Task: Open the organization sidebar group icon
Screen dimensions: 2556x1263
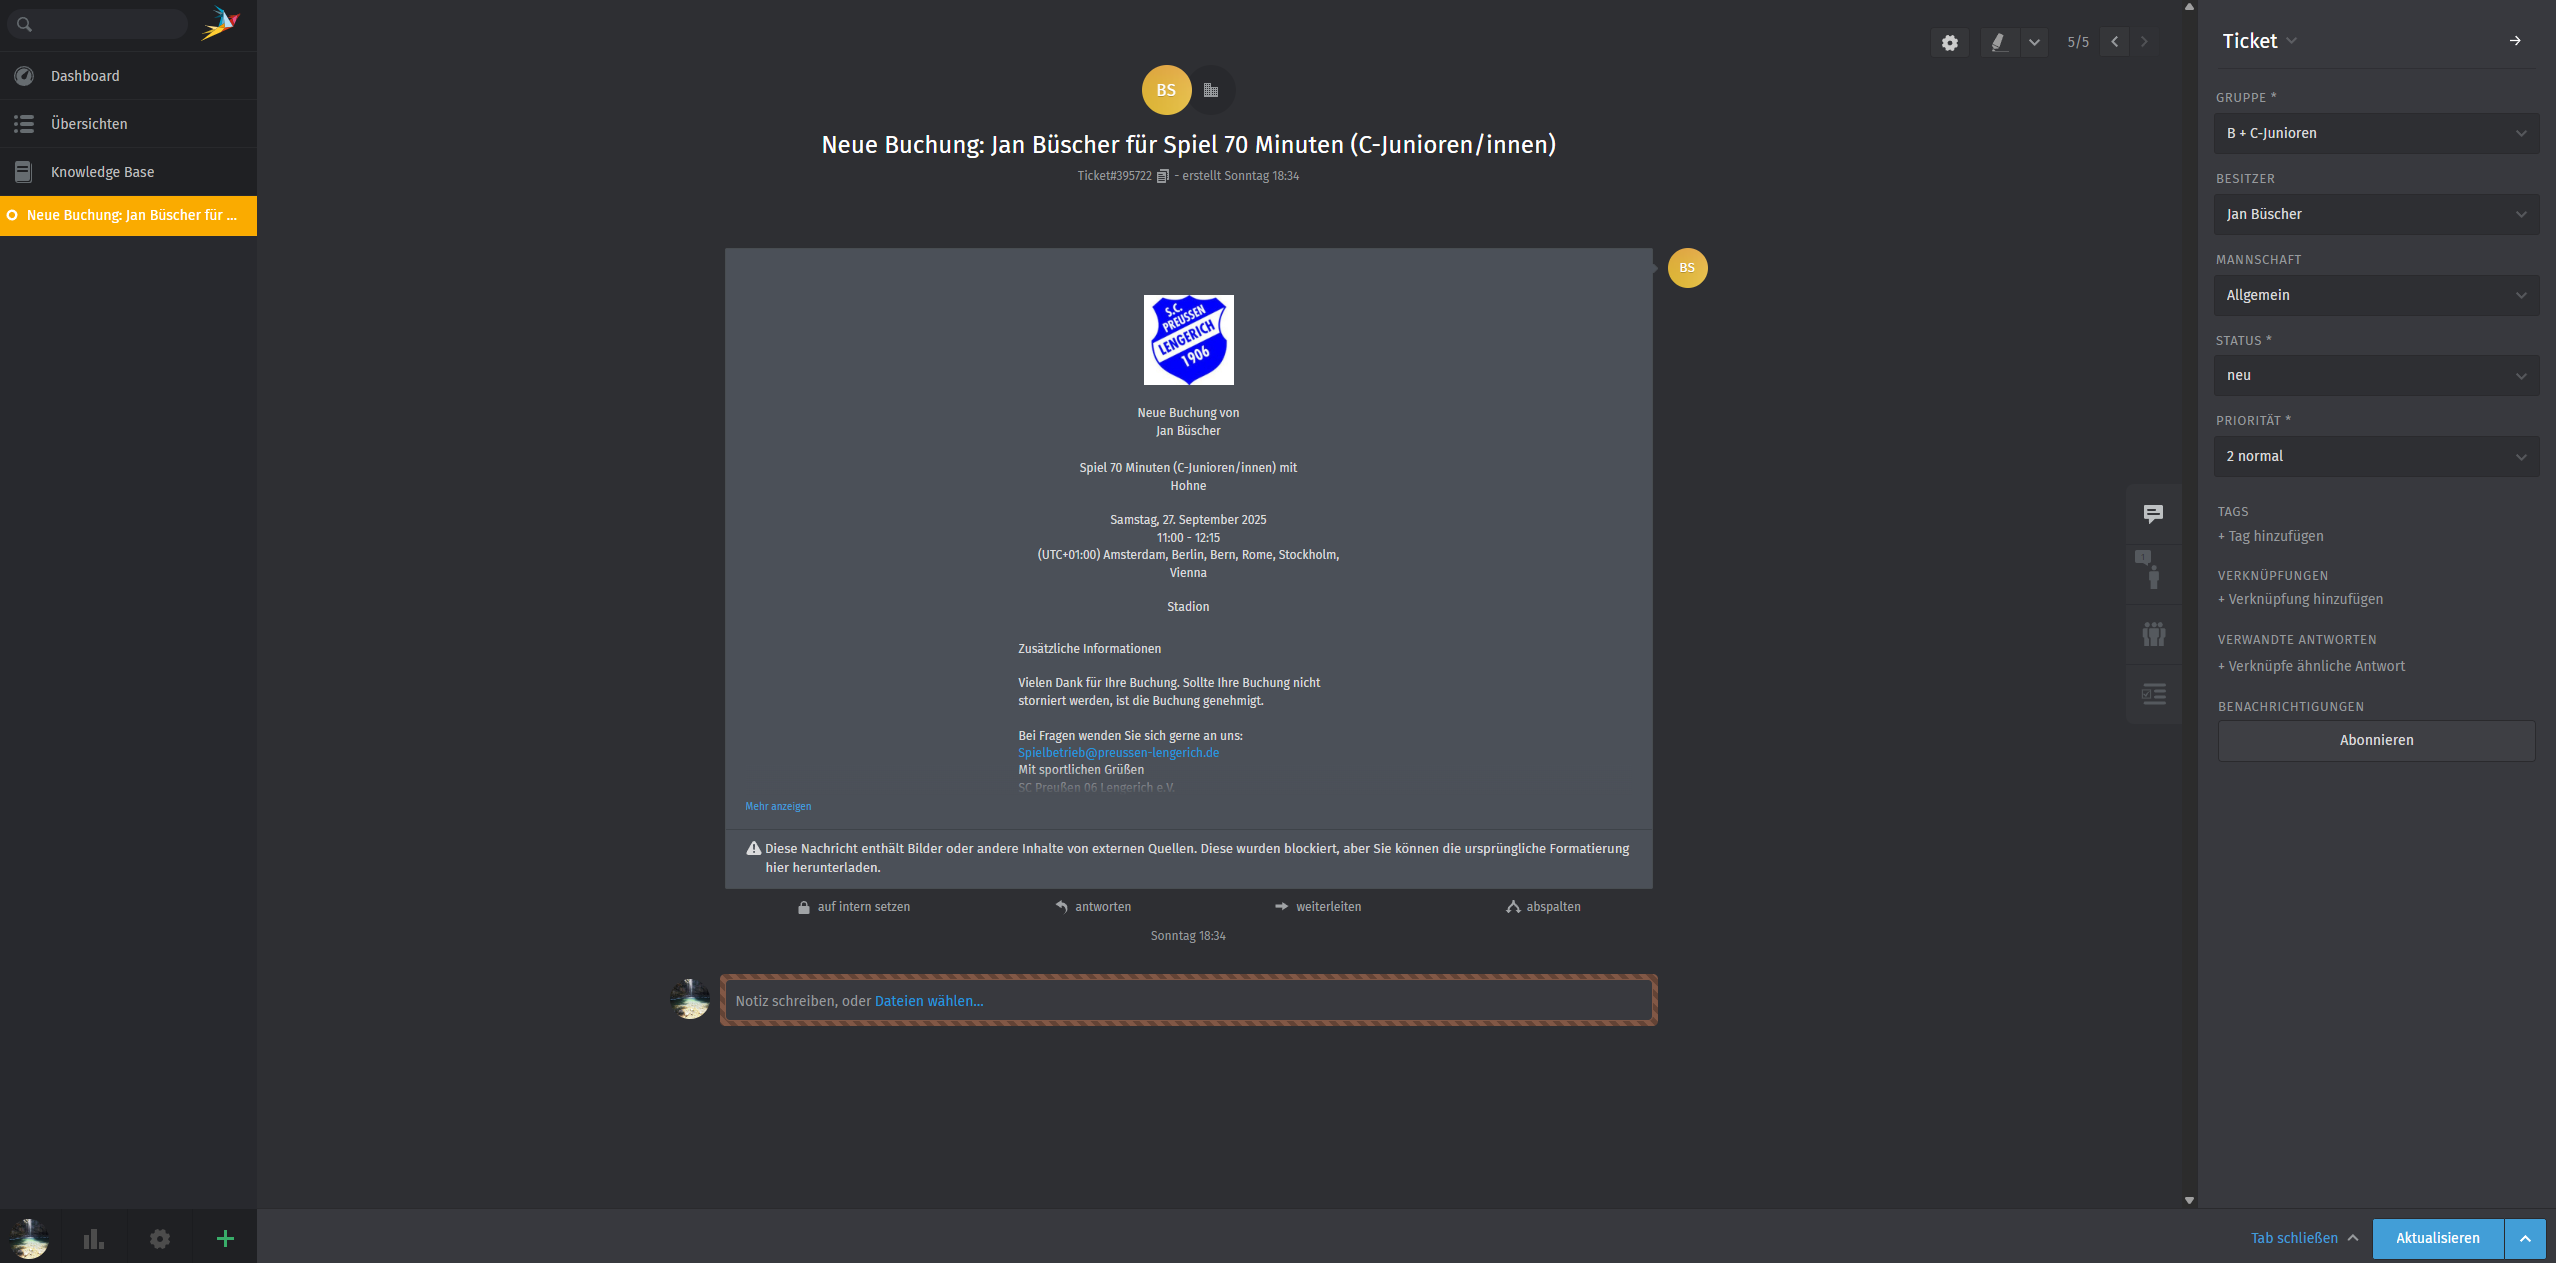Action: [x=2153, y=634]
